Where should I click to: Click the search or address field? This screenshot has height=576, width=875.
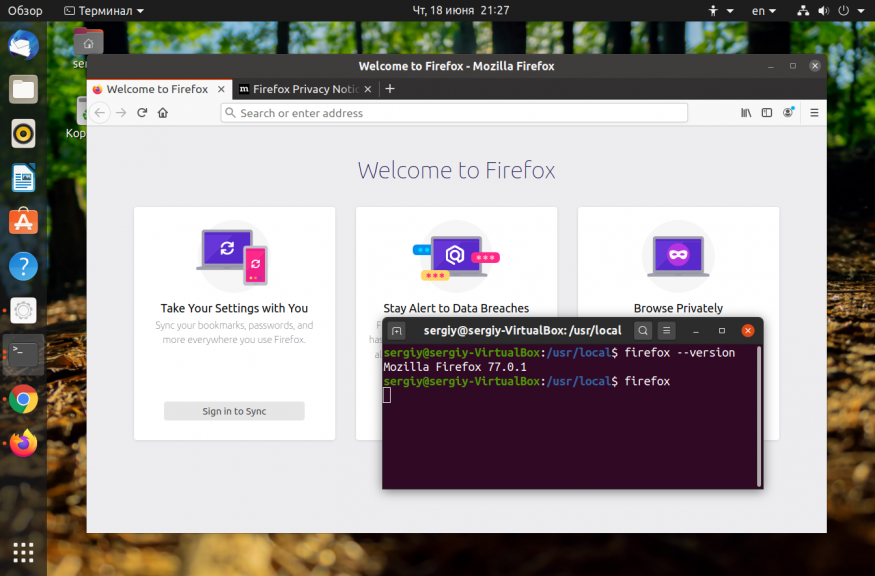454,113
